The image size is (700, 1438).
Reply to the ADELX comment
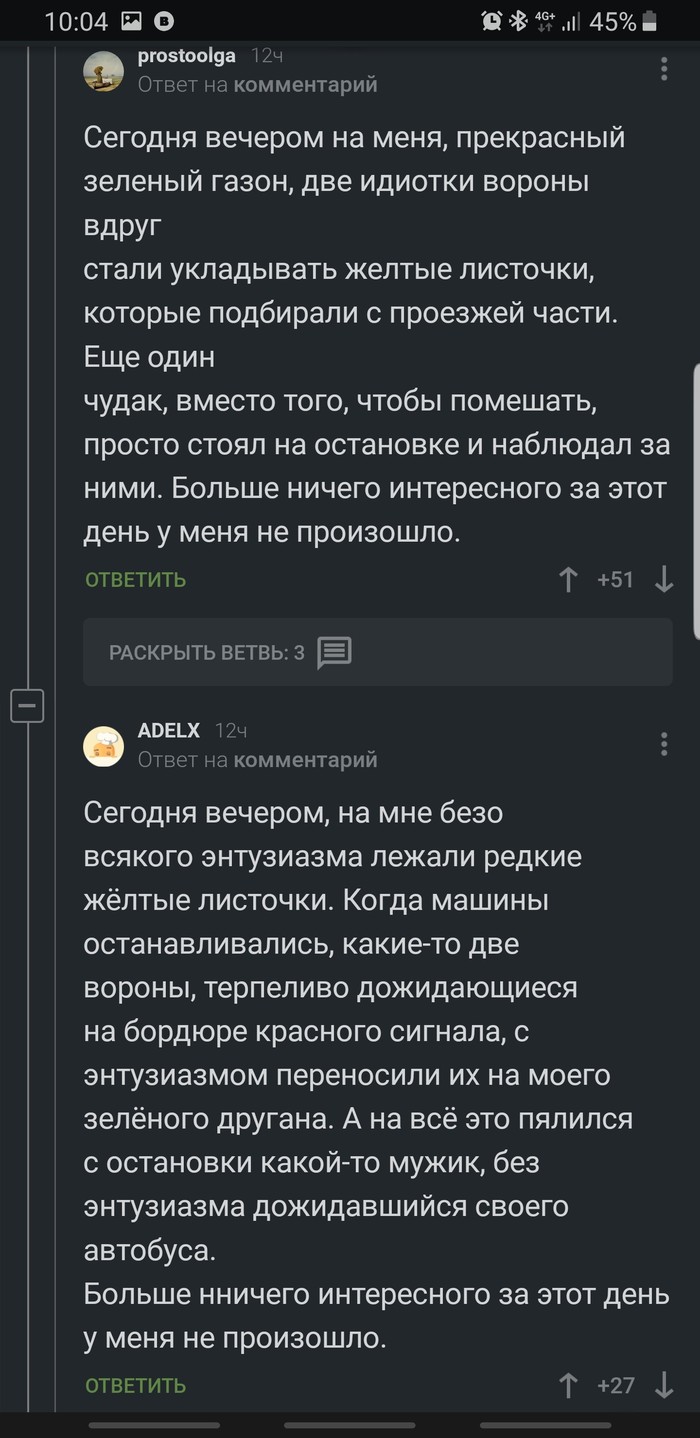[135, 1385]
